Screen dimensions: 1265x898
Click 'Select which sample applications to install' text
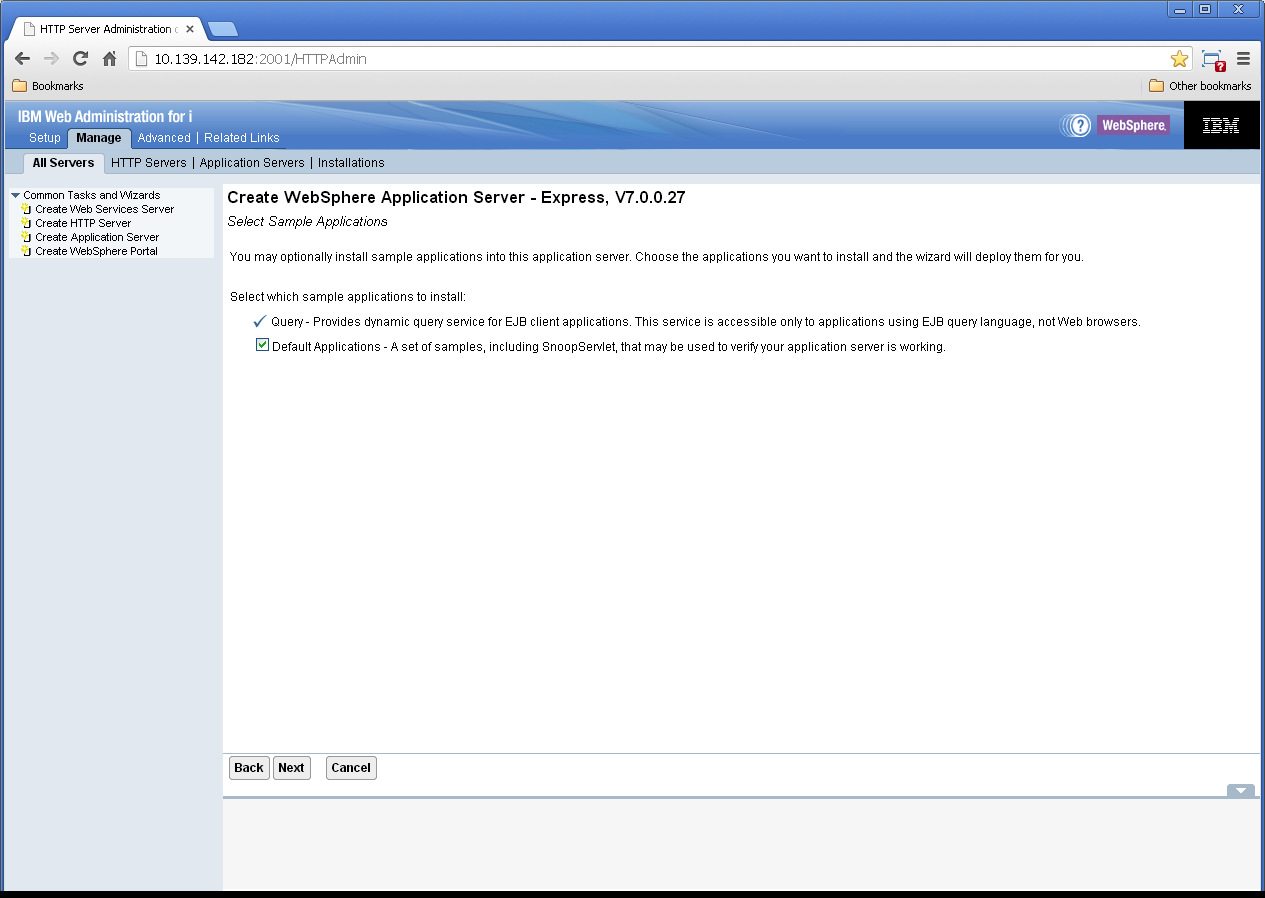point(348,297)
